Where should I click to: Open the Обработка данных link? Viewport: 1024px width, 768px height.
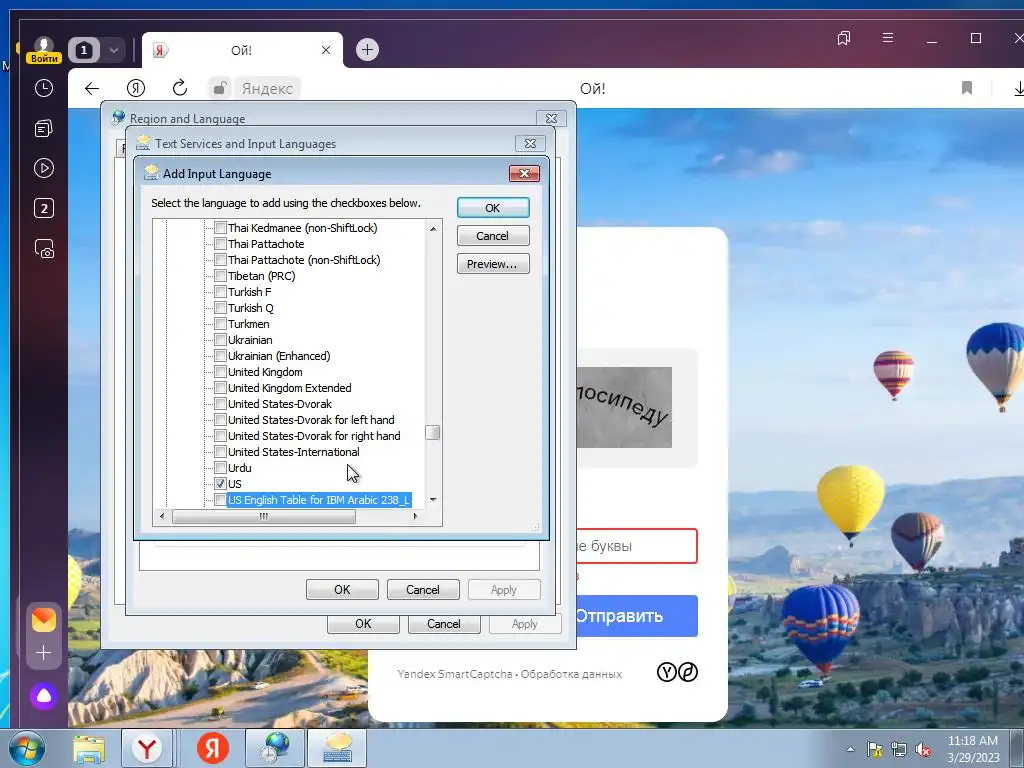pyautogui.click(x=571, y=674)
